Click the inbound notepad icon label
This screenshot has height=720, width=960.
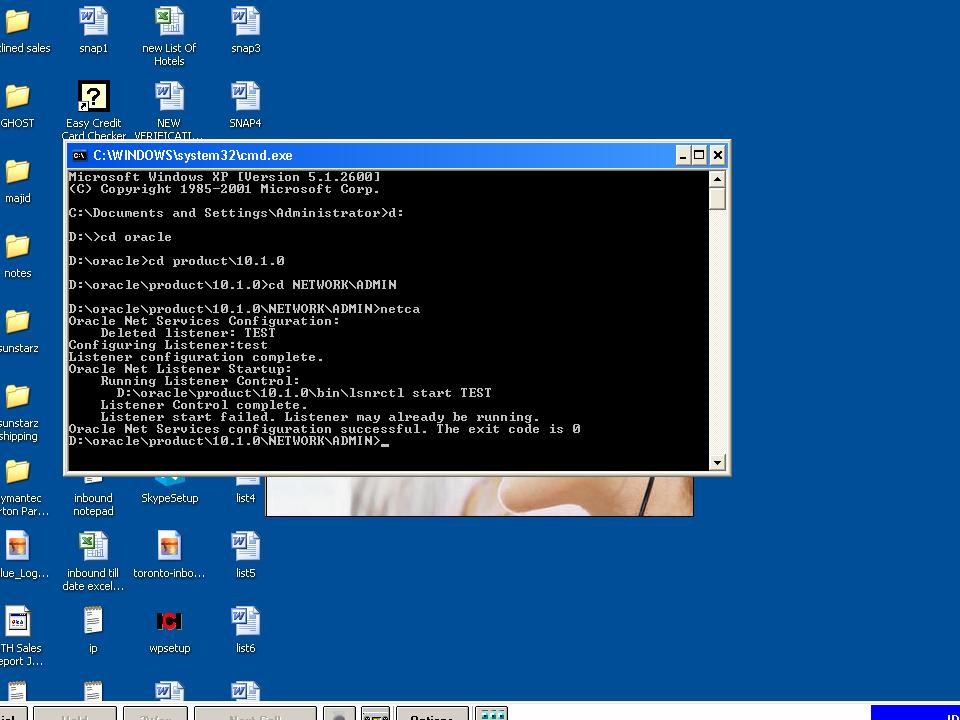point(93,504)
